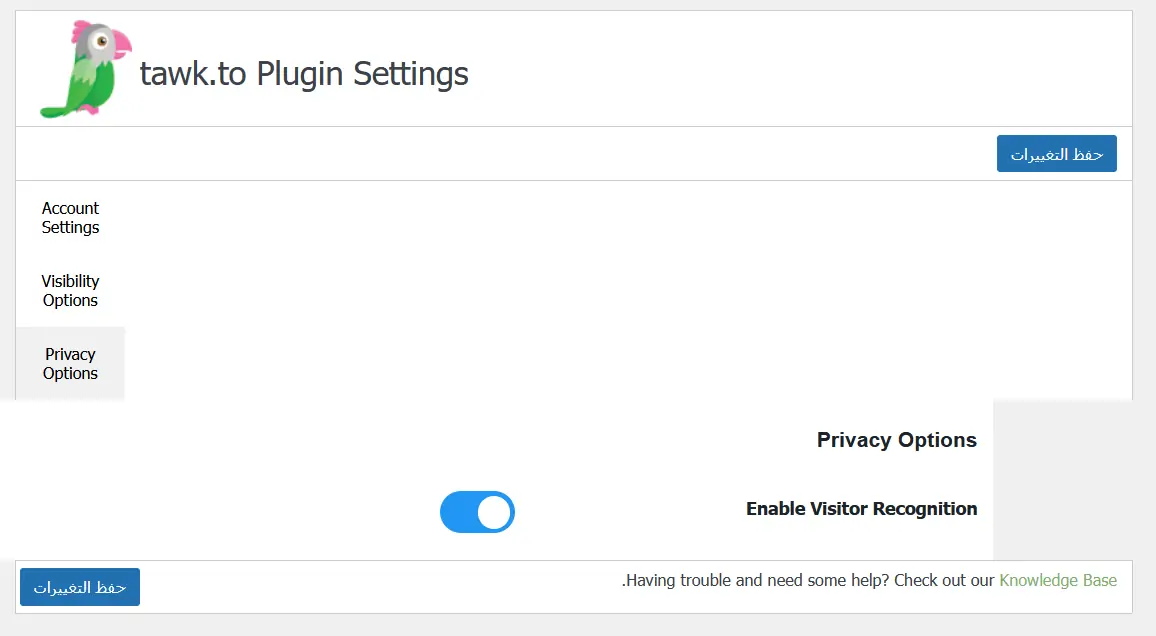1156x636 pixels.
Task: Click the Enable Visitor Recognition label
Action: (x=861, y=509)
